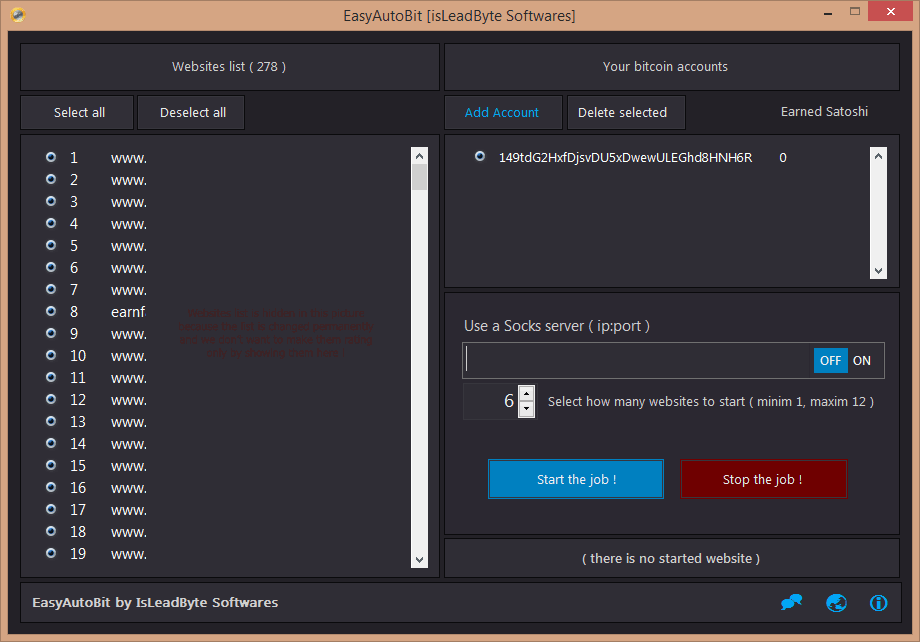920x642 pixels.
Task: Click the Socks server ip:port input field
Action: click(637, 360)
